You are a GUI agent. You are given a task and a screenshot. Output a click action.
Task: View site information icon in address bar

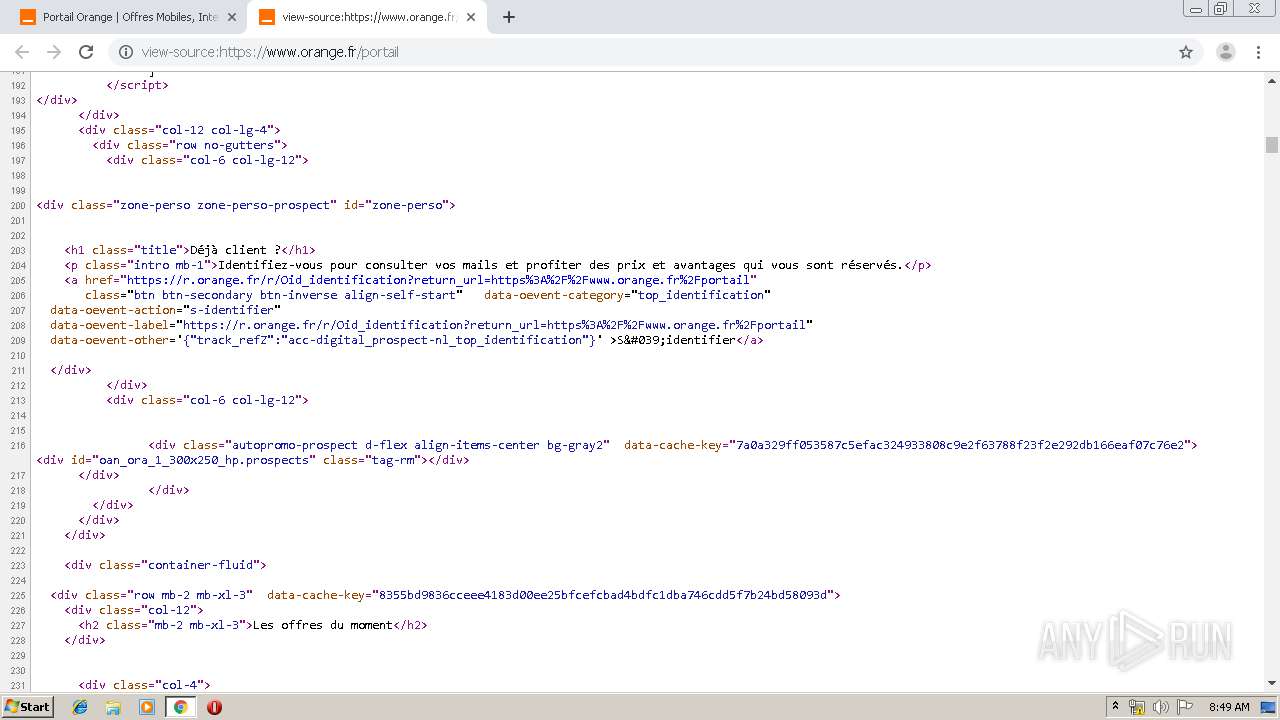[x=126, y=52]
